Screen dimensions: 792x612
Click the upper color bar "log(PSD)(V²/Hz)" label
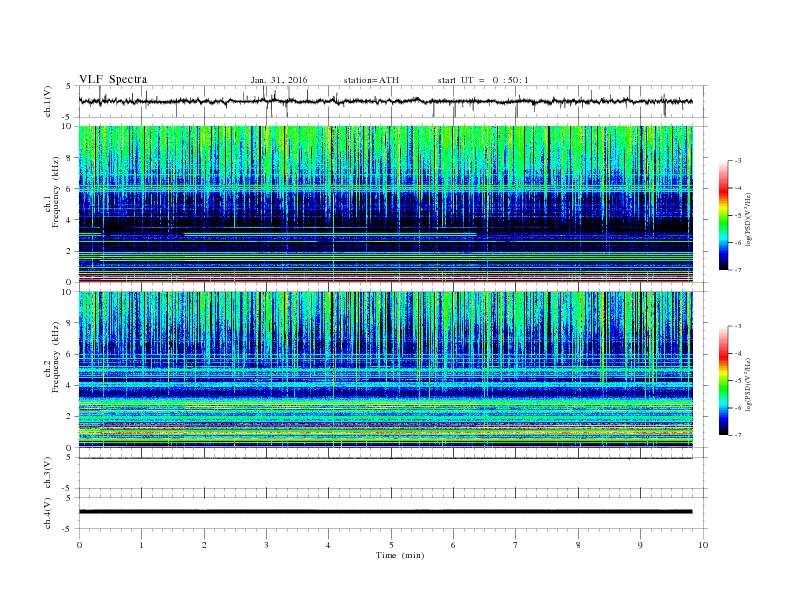[748, 219]
